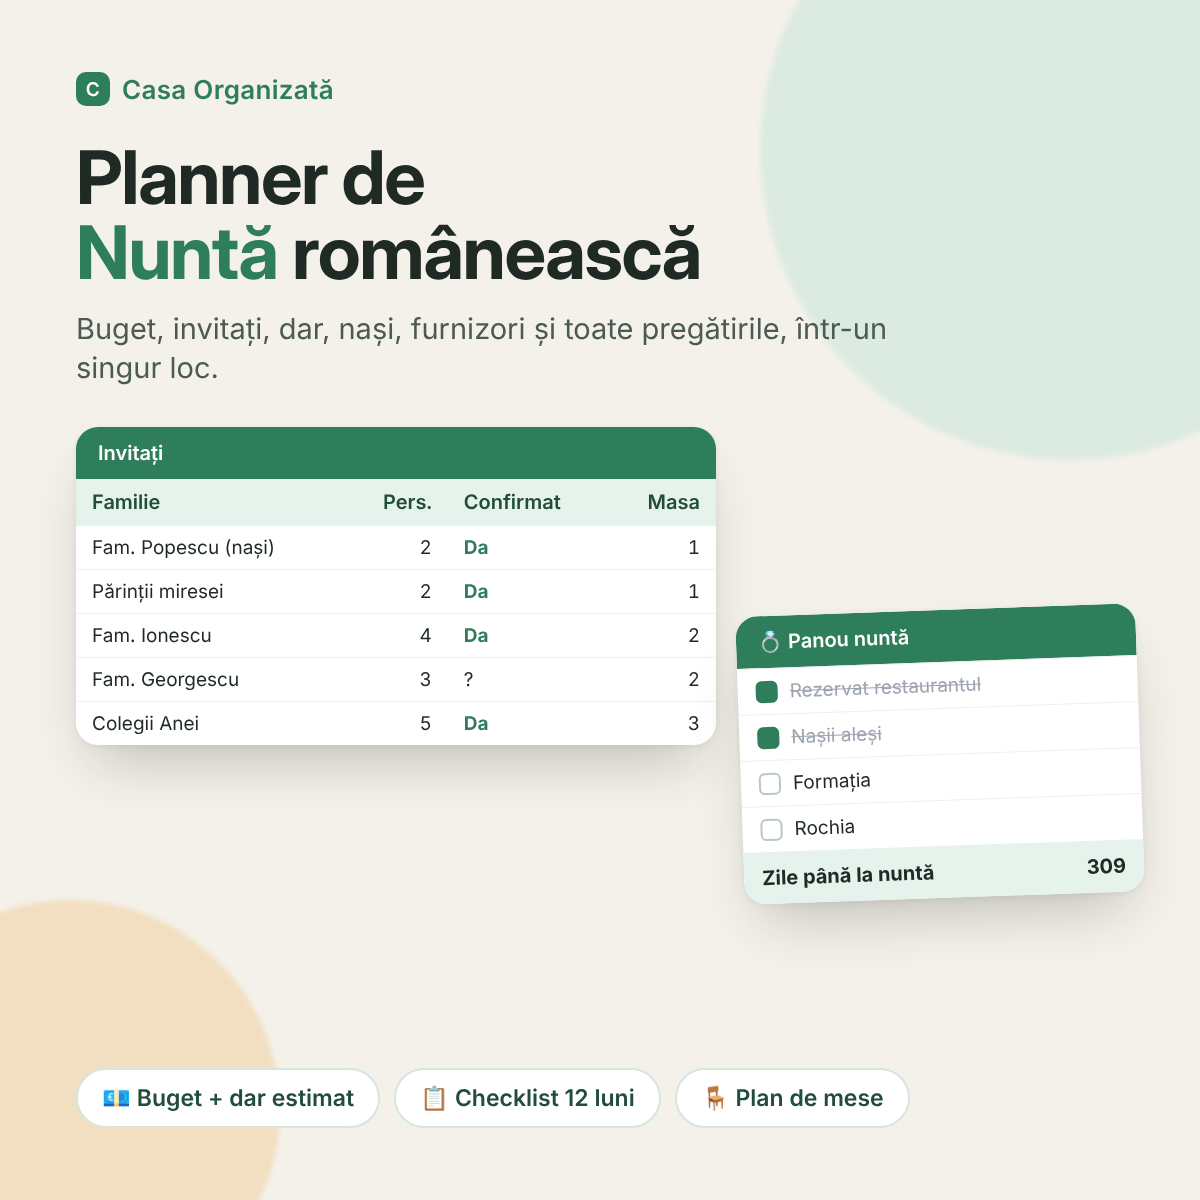Click the question mark for Fam. Georgescu
Viewport: 1200px width, 1200px height.
pyautogui.click(x=469, y=679)
